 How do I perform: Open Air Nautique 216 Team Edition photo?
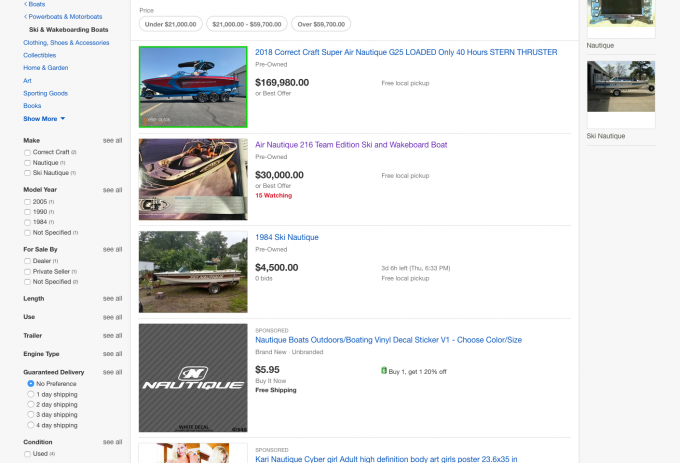[x=193, y=179]
